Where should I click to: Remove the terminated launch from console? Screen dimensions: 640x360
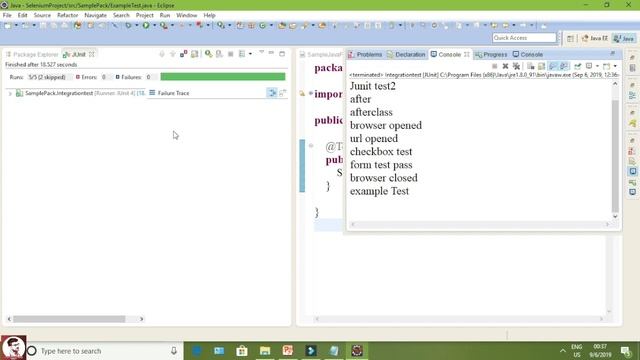(x=505, y=66)
